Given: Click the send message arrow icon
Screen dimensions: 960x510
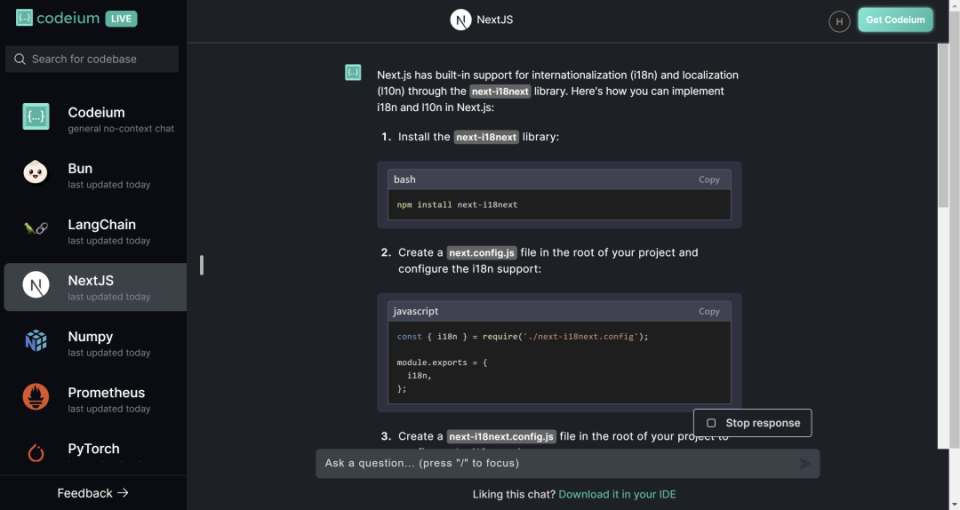Looking at the screenshot, I should coord(806,463).
